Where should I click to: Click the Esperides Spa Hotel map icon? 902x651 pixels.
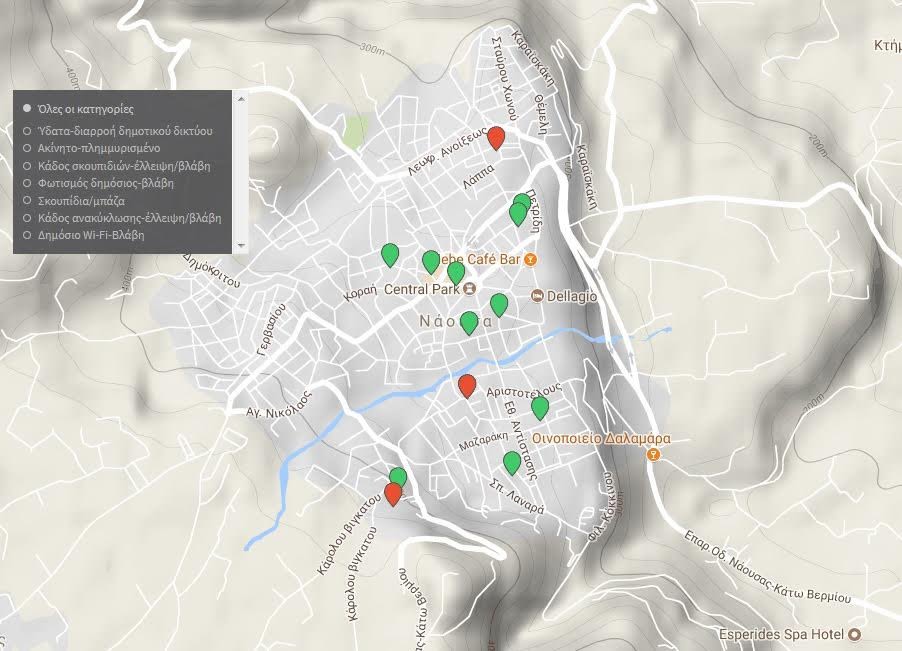[854, 635]
